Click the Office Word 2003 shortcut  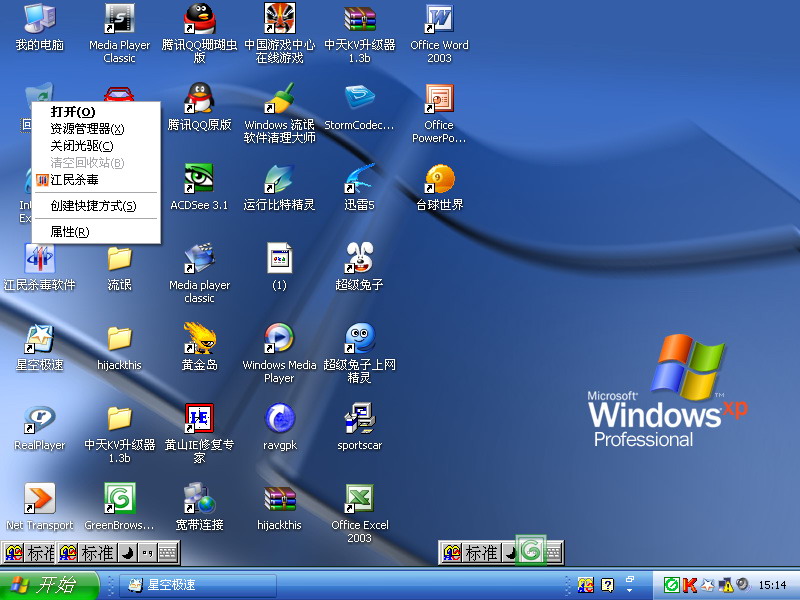click(x=439, y=19)
